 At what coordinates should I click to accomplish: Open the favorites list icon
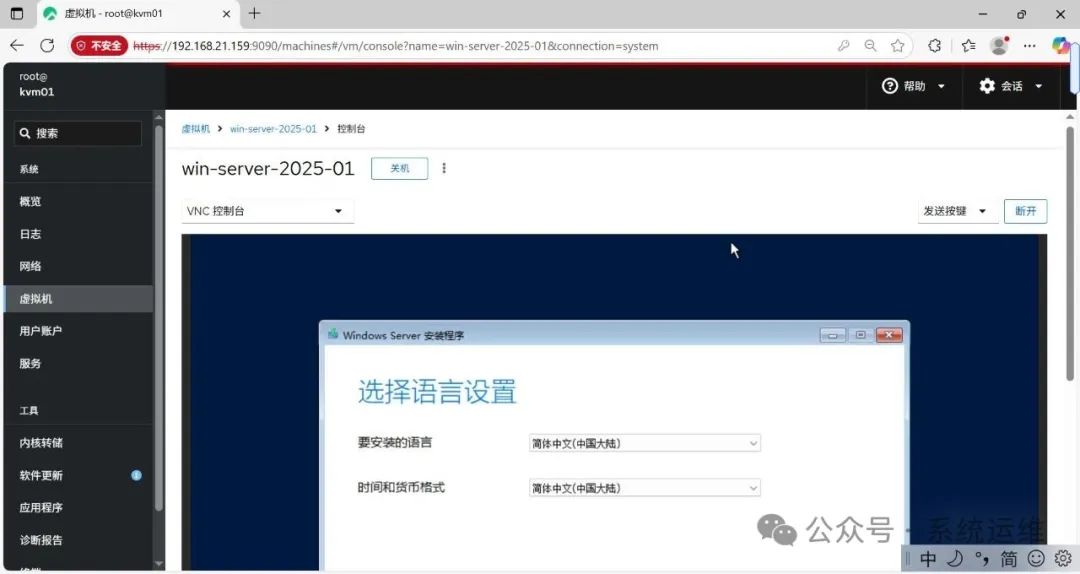pos(968,46)
